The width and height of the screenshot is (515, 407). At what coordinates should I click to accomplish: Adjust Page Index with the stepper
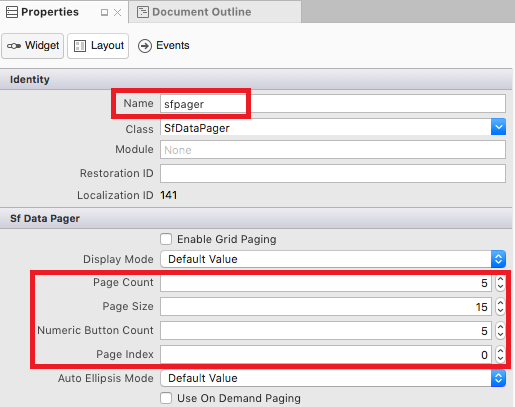click(500, 355)
